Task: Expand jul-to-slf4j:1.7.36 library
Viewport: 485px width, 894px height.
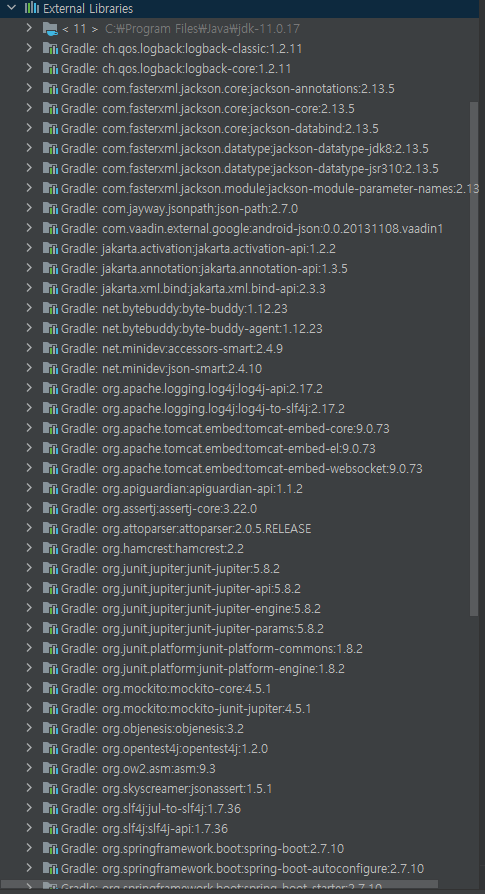Action: click(29, 808)
